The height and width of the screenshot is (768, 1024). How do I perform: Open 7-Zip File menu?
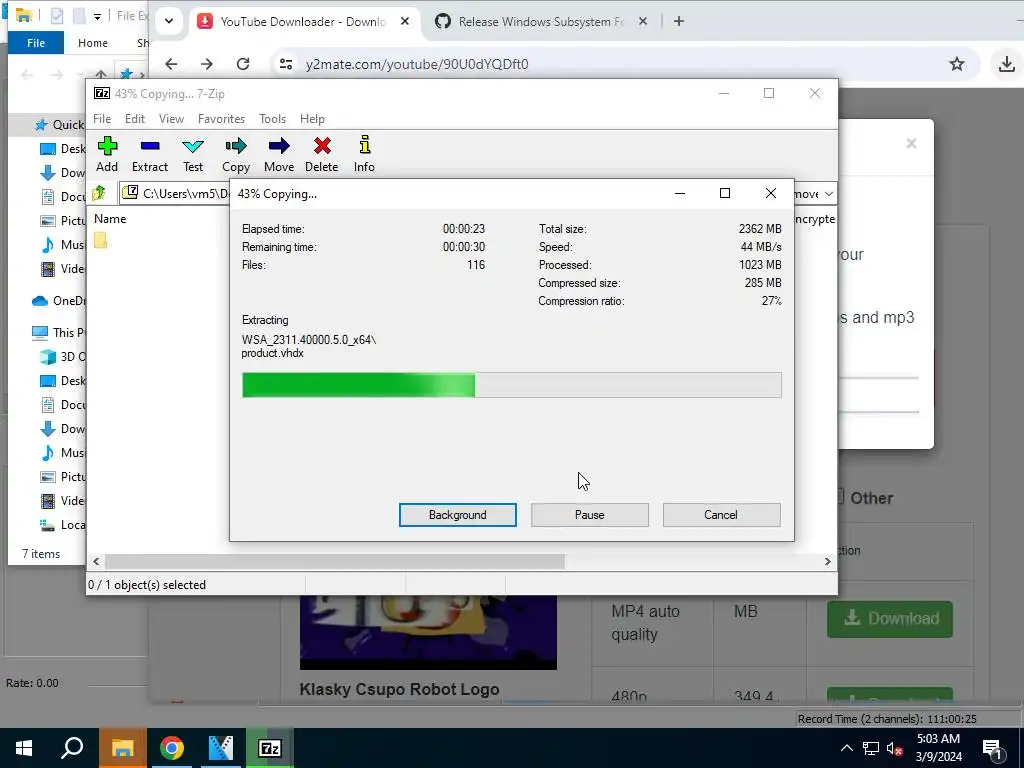pos(102,119)
